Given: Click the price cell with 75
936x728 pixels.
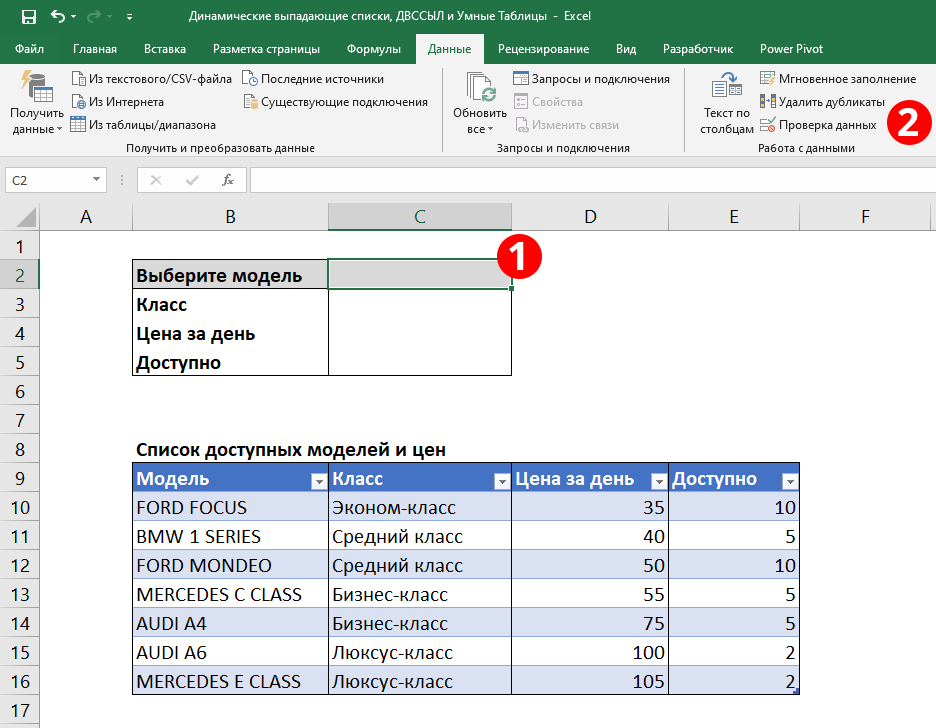Looking at the screenshot, I should pos(590,624).
